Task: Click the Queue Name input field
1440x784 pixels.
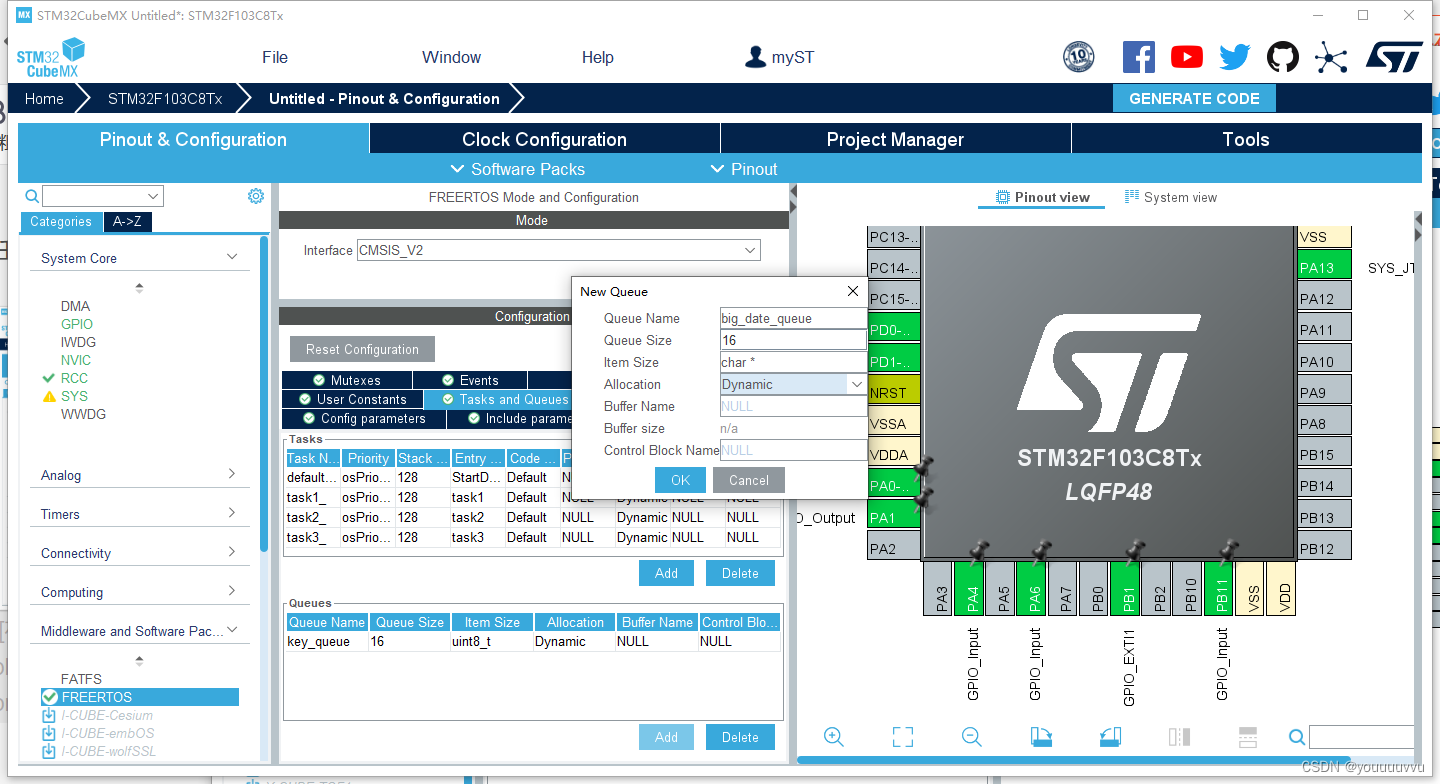Action: click(793, 318)
